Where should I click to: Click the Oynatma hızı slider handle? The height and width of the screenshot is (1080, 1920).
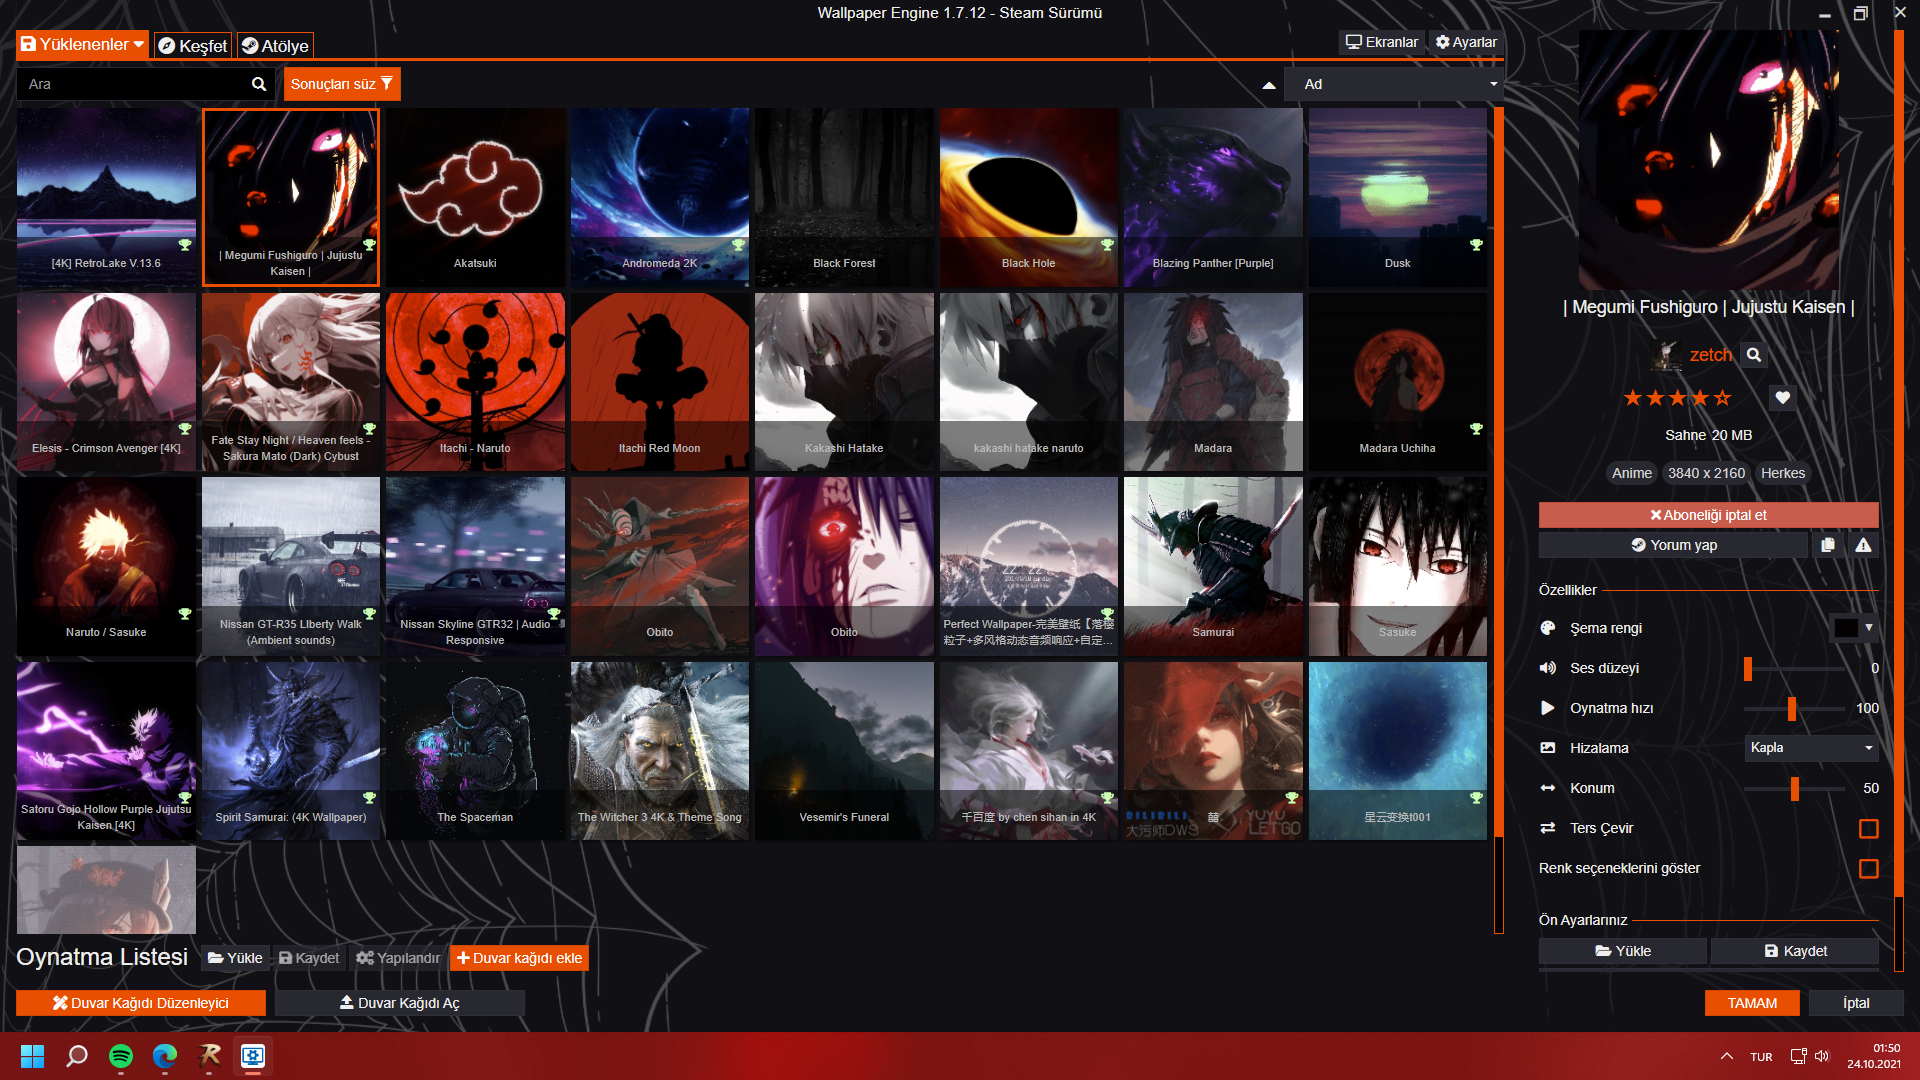[1791, 708]
